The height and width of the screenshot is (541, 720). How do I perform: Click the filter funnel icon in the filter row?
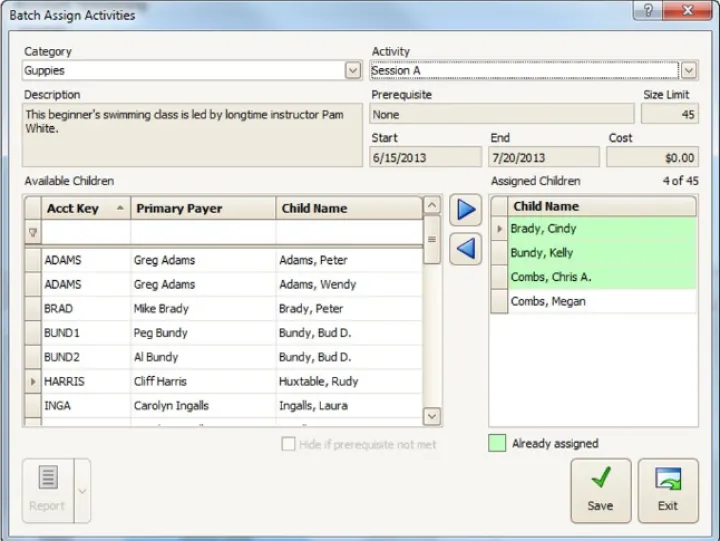tap(33, 232)
